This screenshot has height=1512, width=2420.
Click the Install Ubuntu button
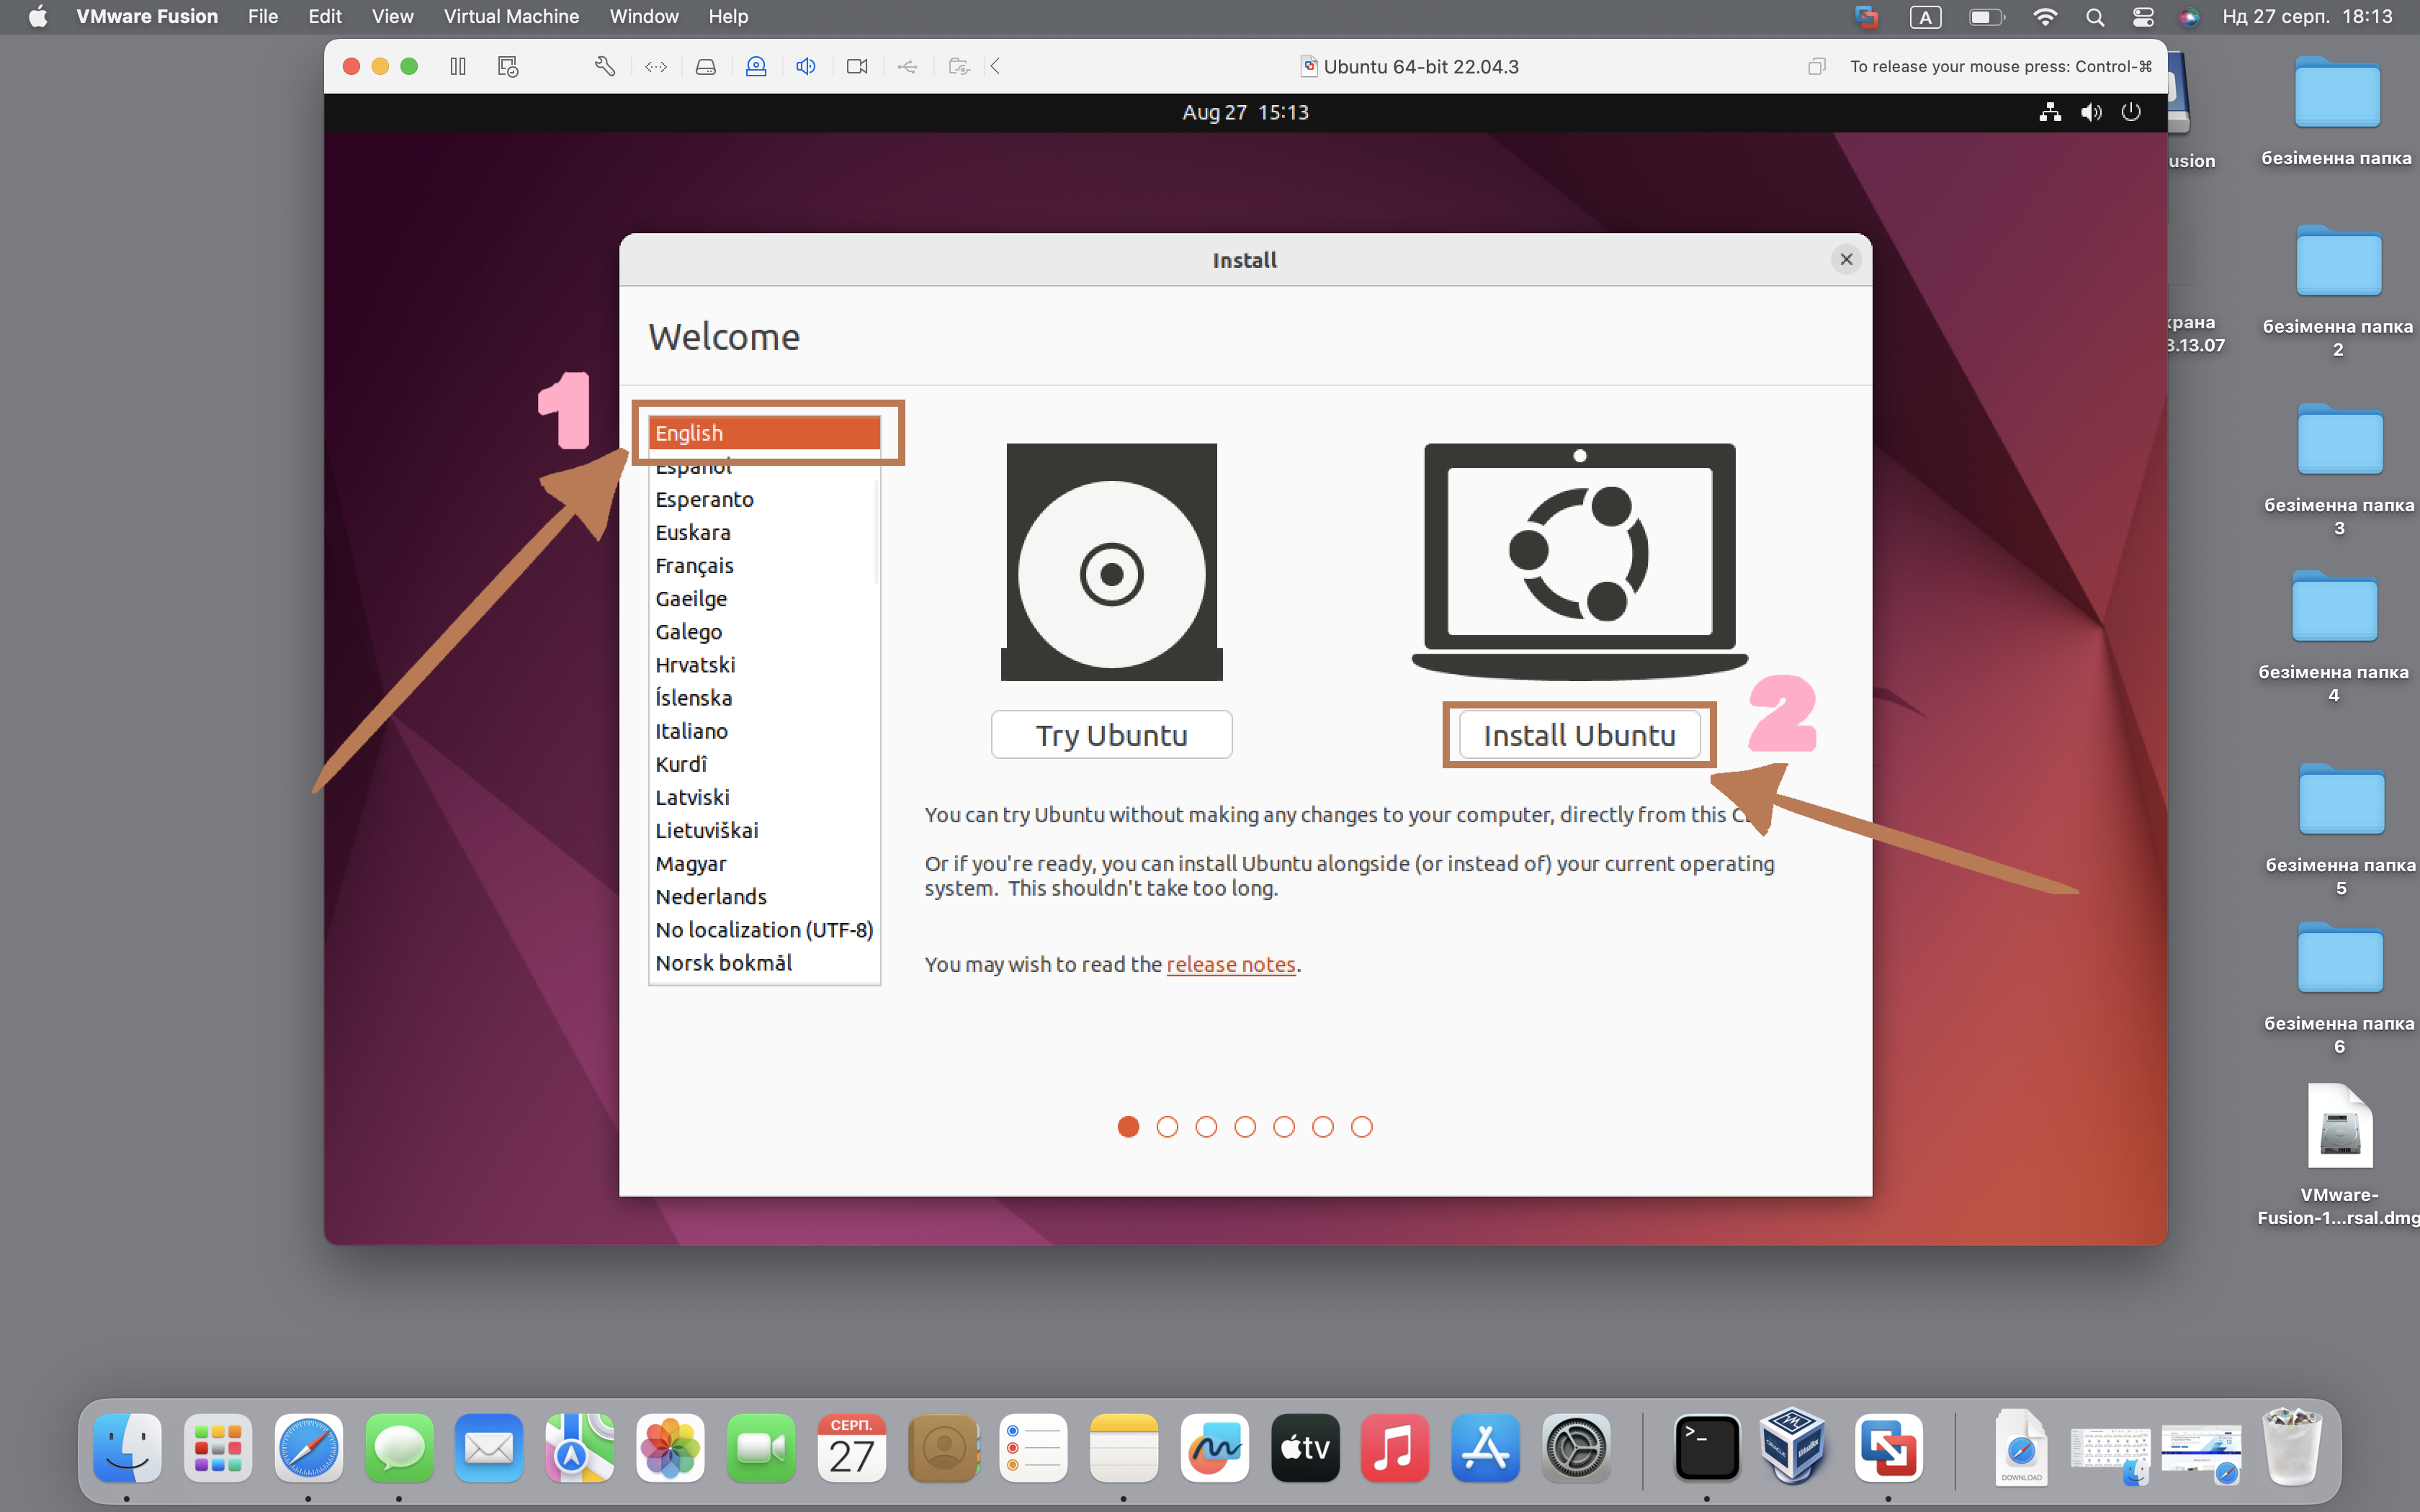(x=1579, y=734)
